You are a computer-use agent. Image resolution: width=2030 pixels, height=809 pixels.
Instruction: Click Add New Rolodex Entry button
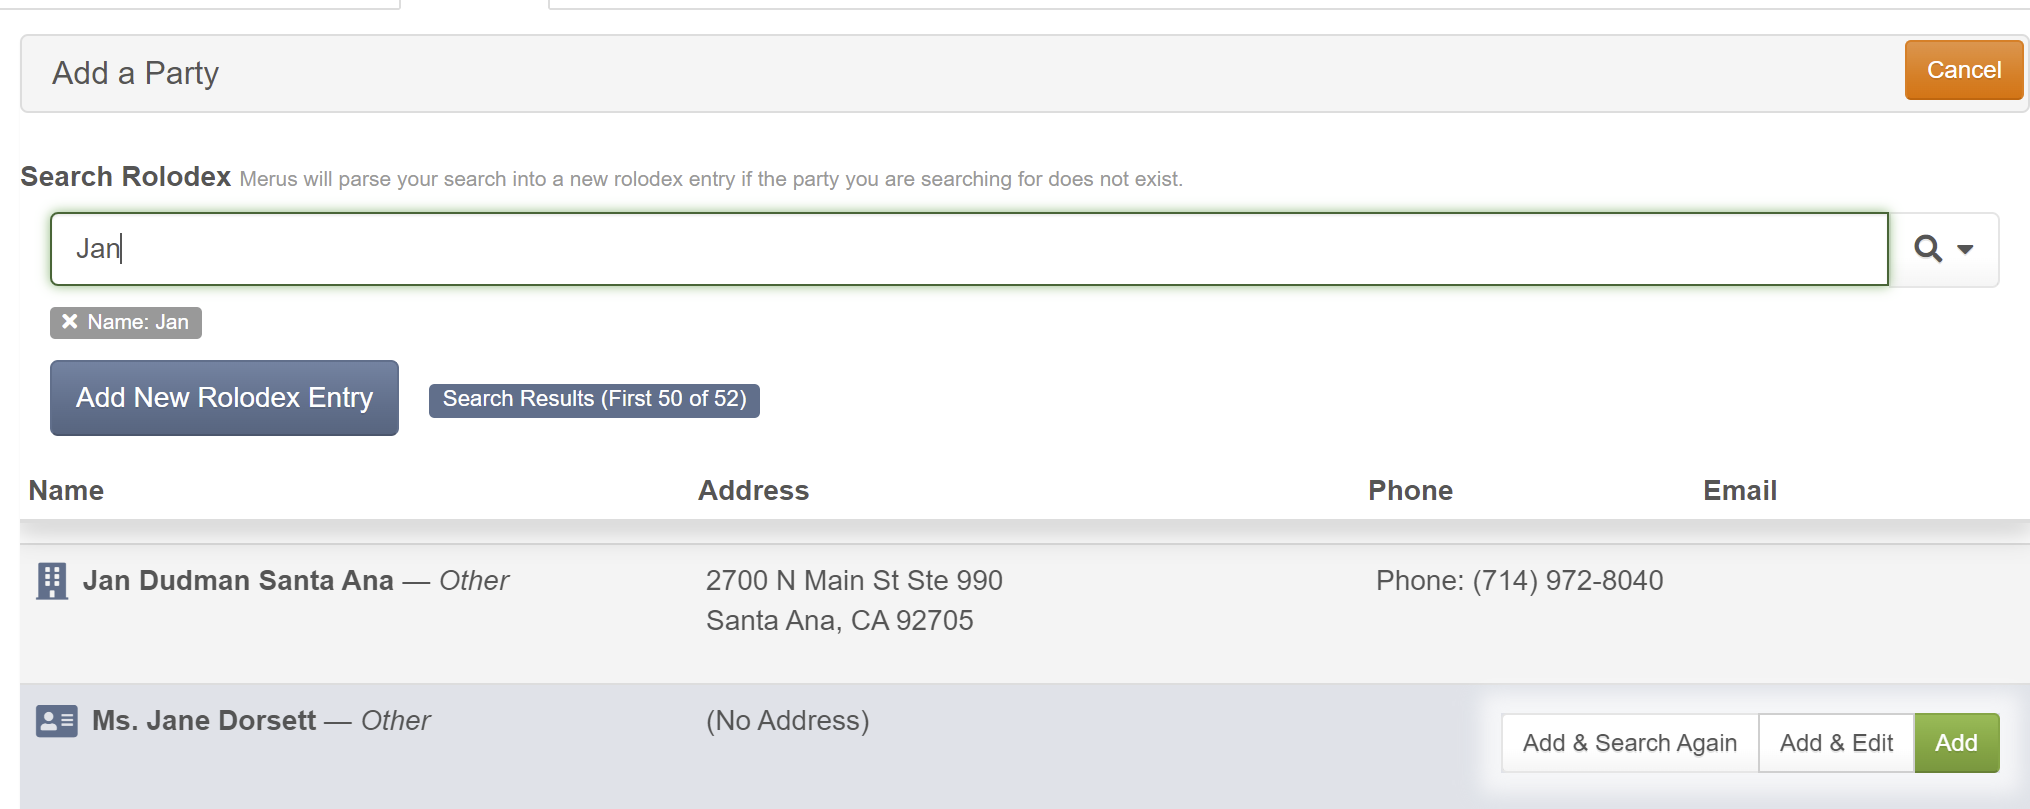coord(224,398)
